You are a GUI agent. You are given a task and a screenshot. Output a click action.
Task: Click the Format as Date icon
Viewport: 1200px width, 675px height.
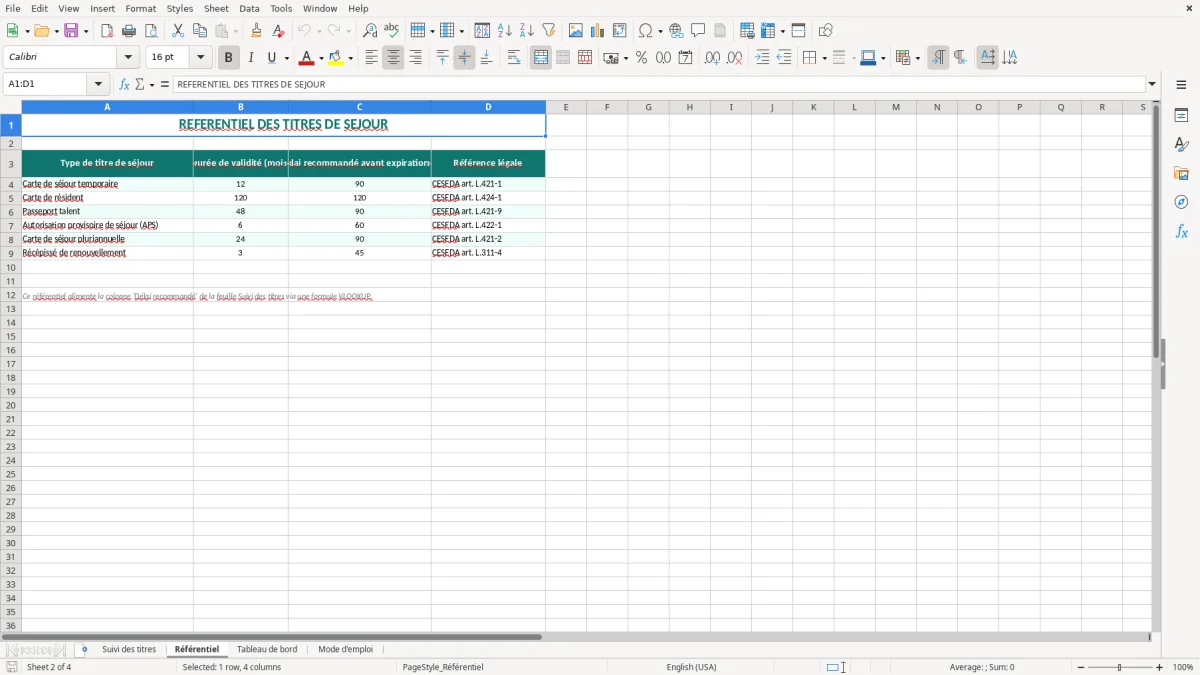685,58
